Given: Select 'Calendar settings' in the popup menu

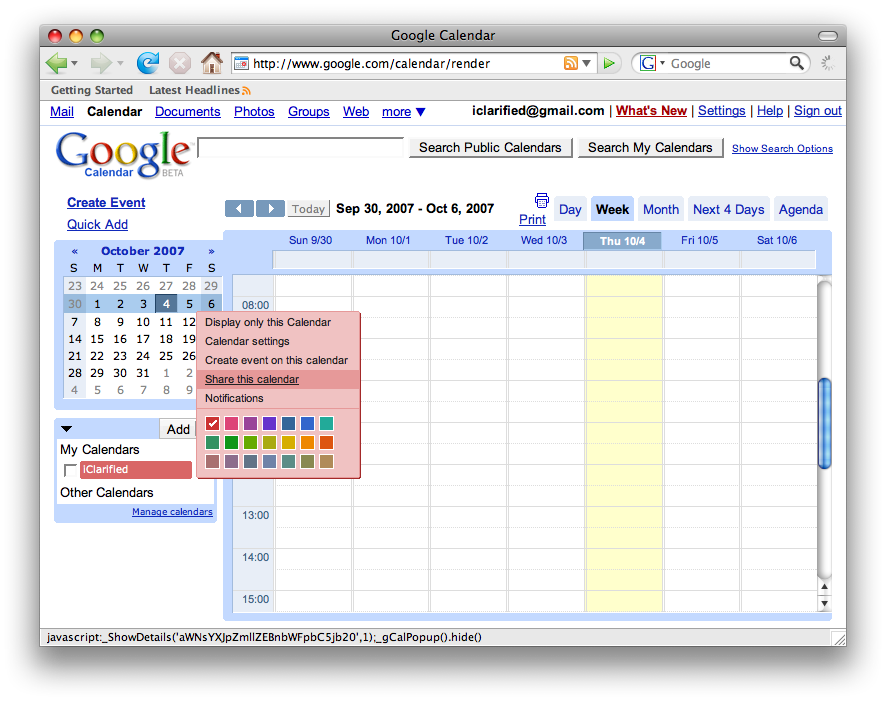Looking at the screenshot, I should pyautogui.click(x=247, y=341).
